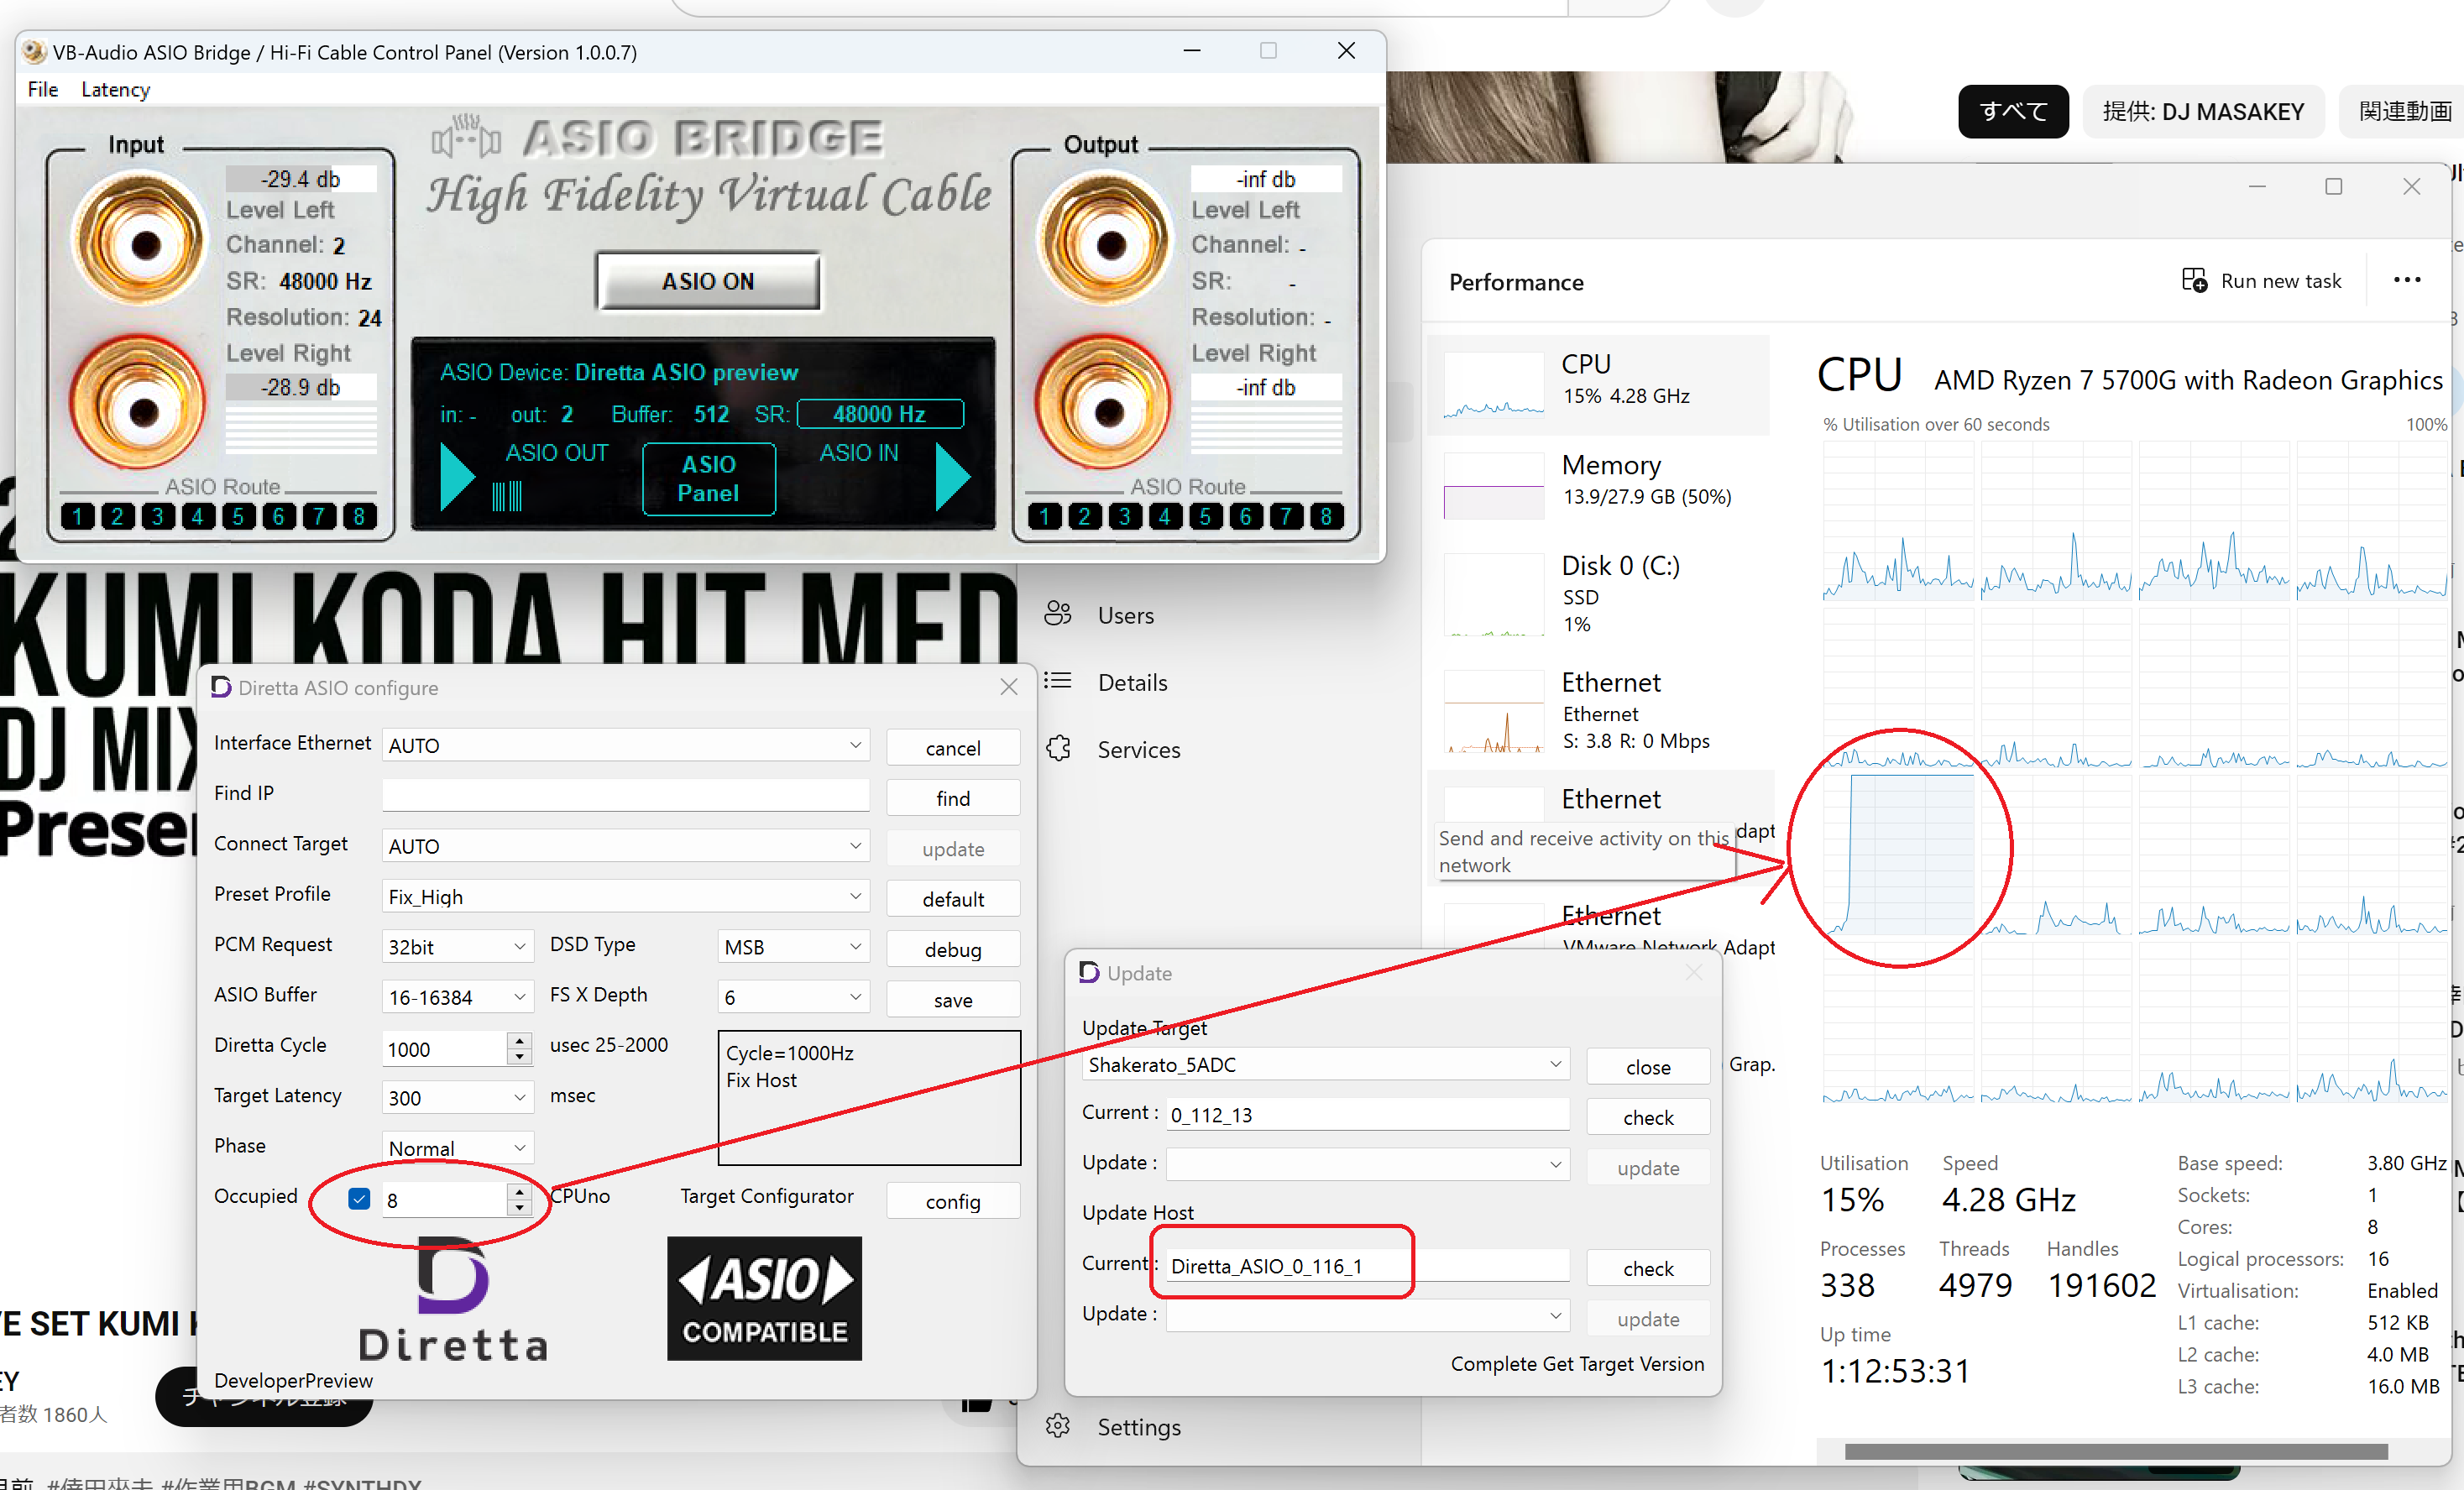The image size is (2464, 1490).
Task: Open the File menu
Action: pyautogui.click(x=42, y=89)
